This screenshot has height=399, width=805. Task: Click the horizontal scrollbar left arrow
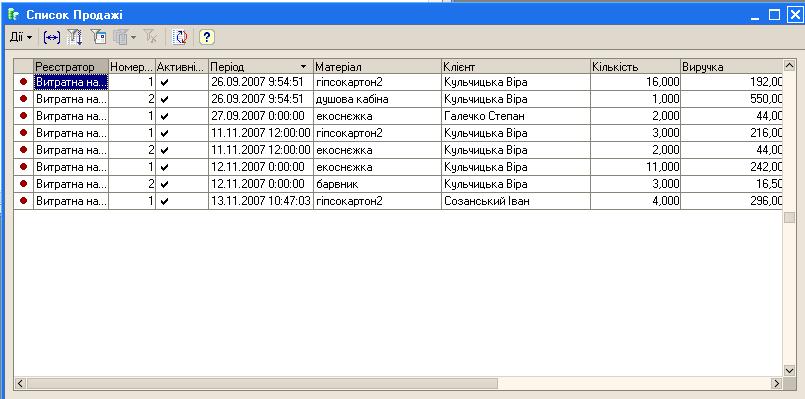click(21, 383)
